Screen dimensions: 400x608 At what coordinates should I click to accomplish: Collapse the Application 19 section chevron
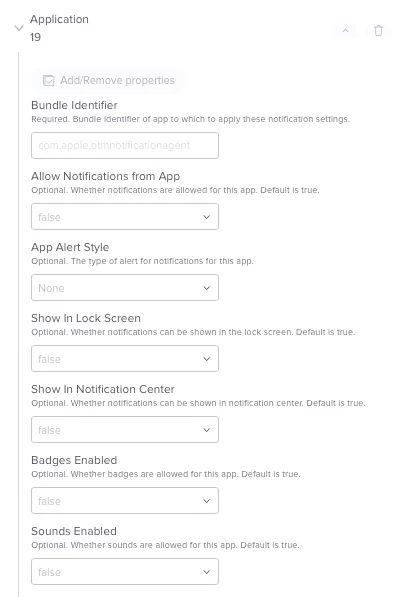[19, 28]
